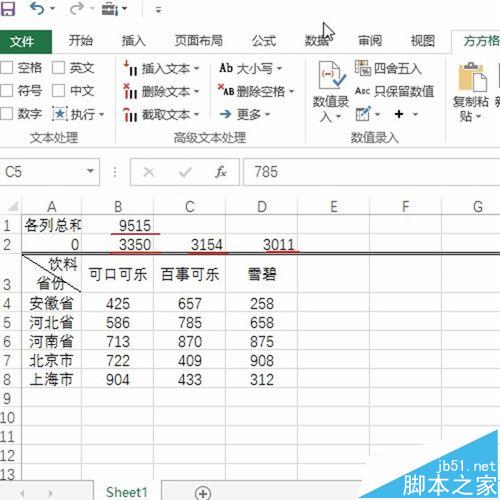
Task: Click the 插入文本 icon
Action: point(130,68)
